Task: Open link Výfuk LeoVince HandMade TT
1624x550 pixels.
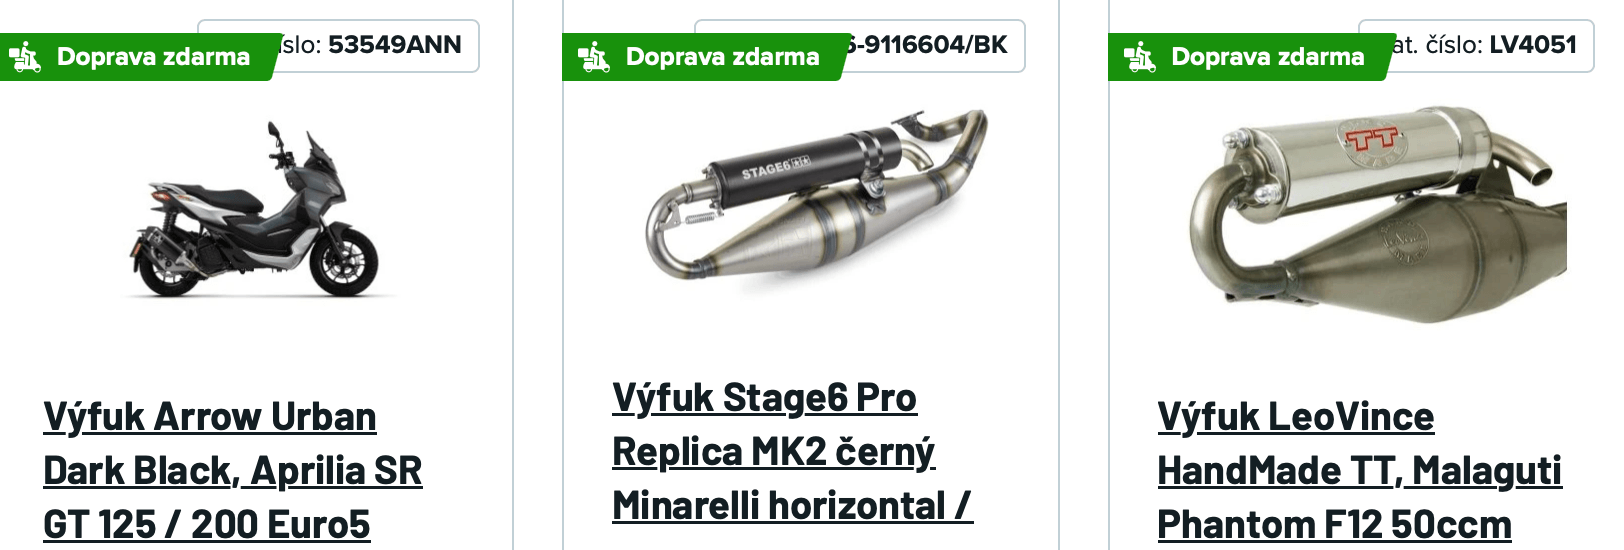Action: [1360, 470]
